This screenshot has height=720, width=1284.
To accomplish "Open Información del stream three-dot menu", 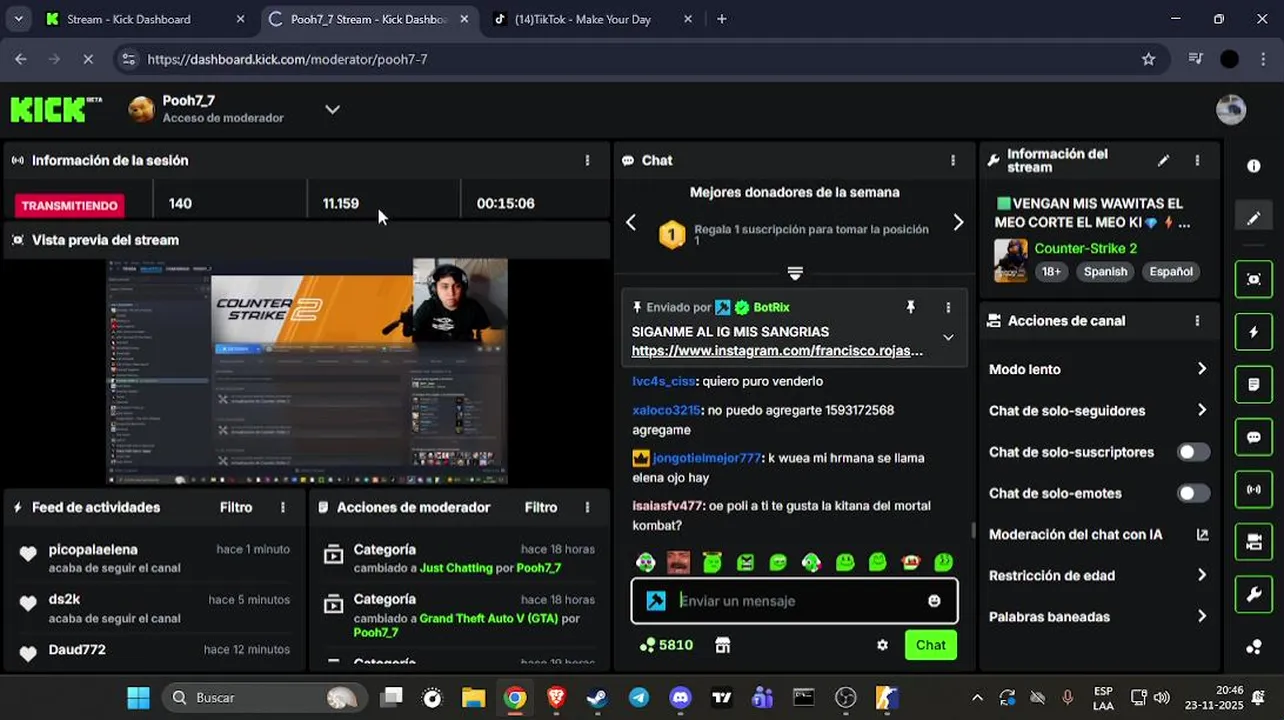I will point(1197,160).
